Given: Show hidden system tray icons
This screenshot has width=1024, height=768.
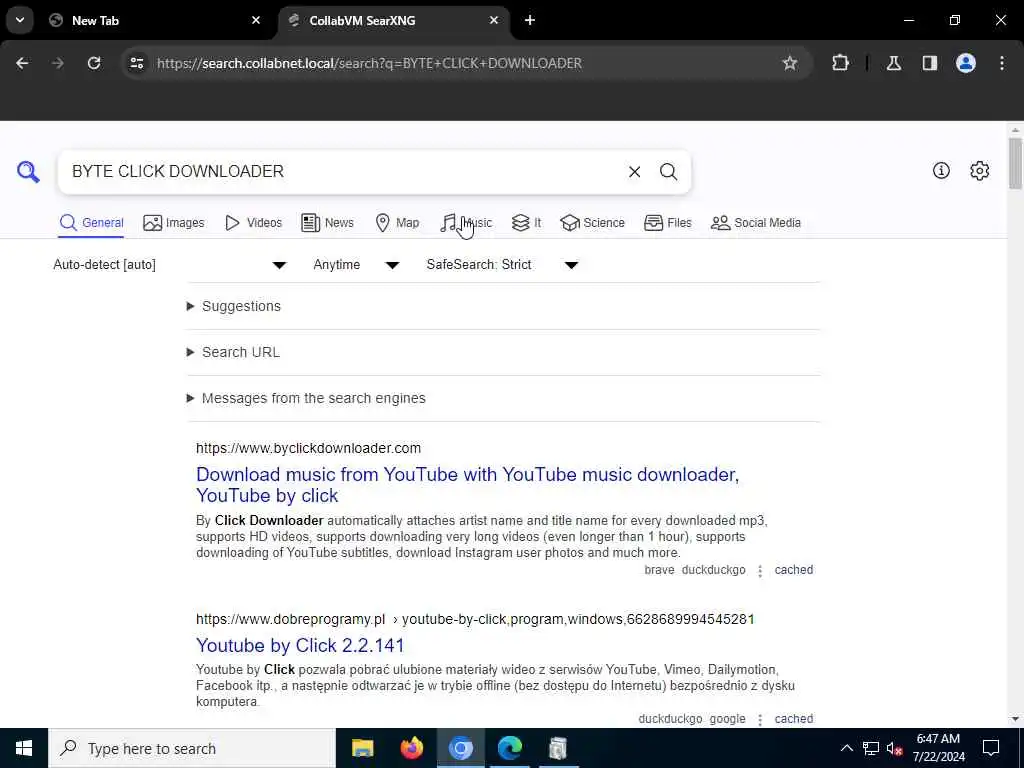Looking at the screenshot, I should 846,748.
